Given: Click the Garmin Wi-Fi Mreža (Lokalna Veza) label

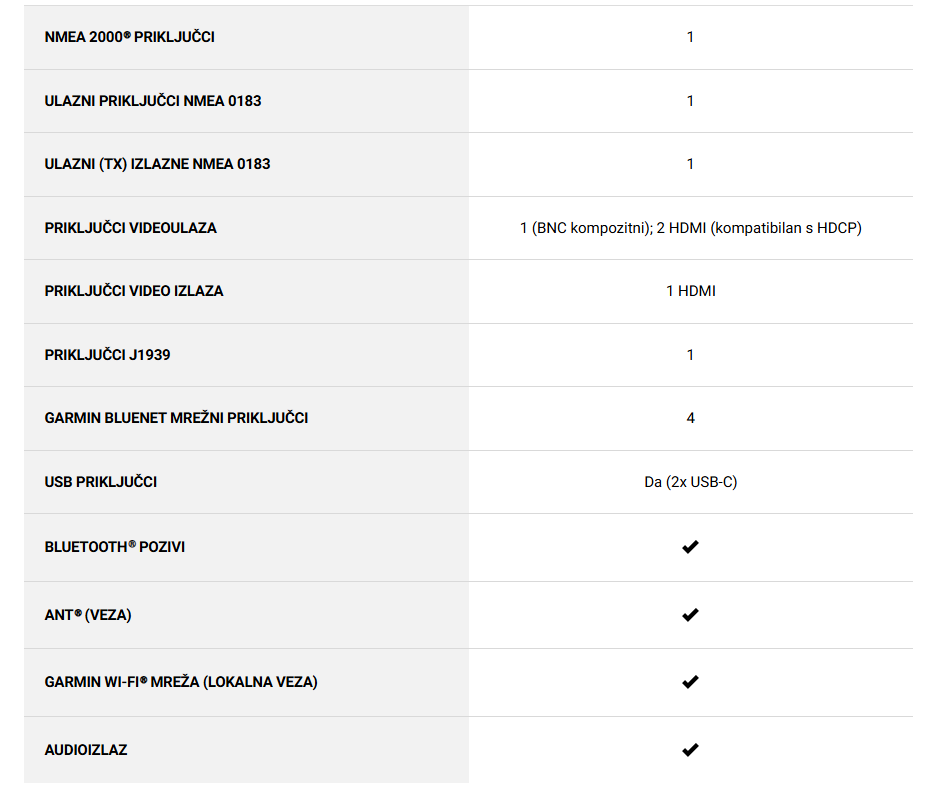Looking at the screenshot, I should click(x=181, y=682).
